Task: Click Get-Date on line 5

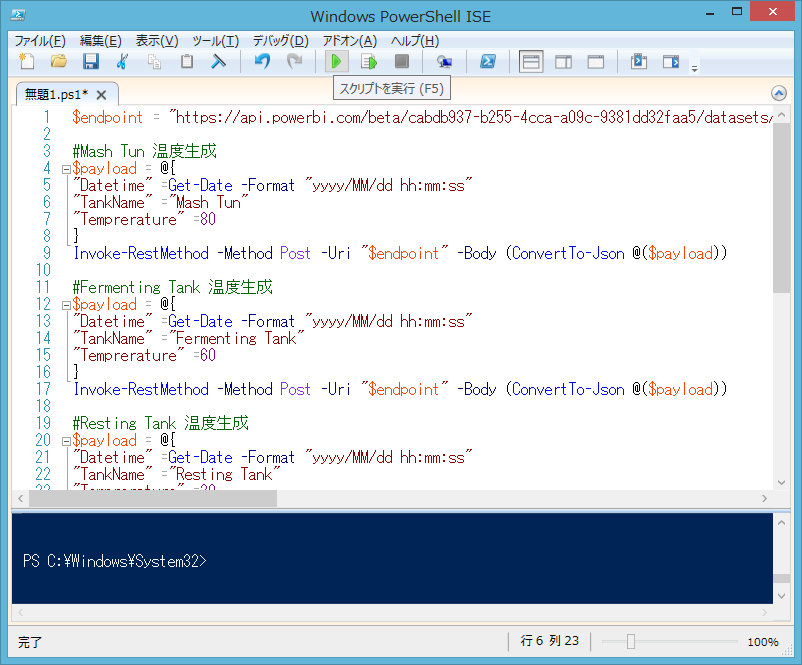Action: tap(200, 186)
